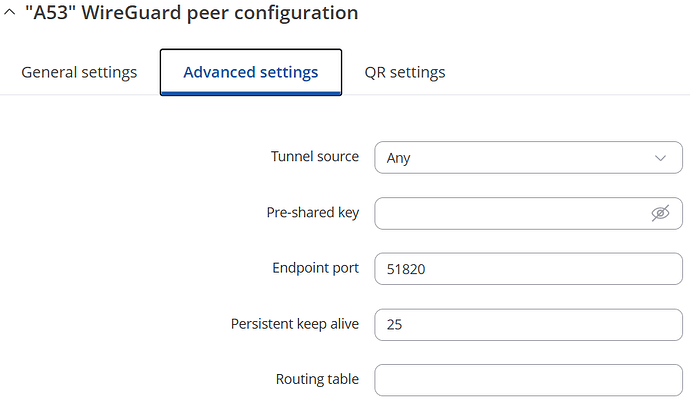Switch to the General settings tab

point(79,72)
